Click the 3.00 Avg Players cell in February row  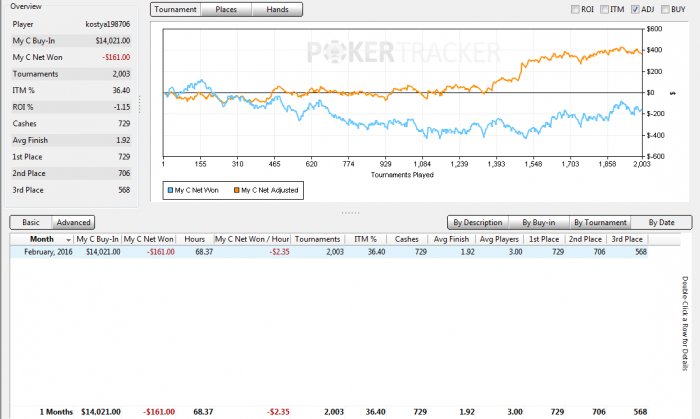click(515, 252)
